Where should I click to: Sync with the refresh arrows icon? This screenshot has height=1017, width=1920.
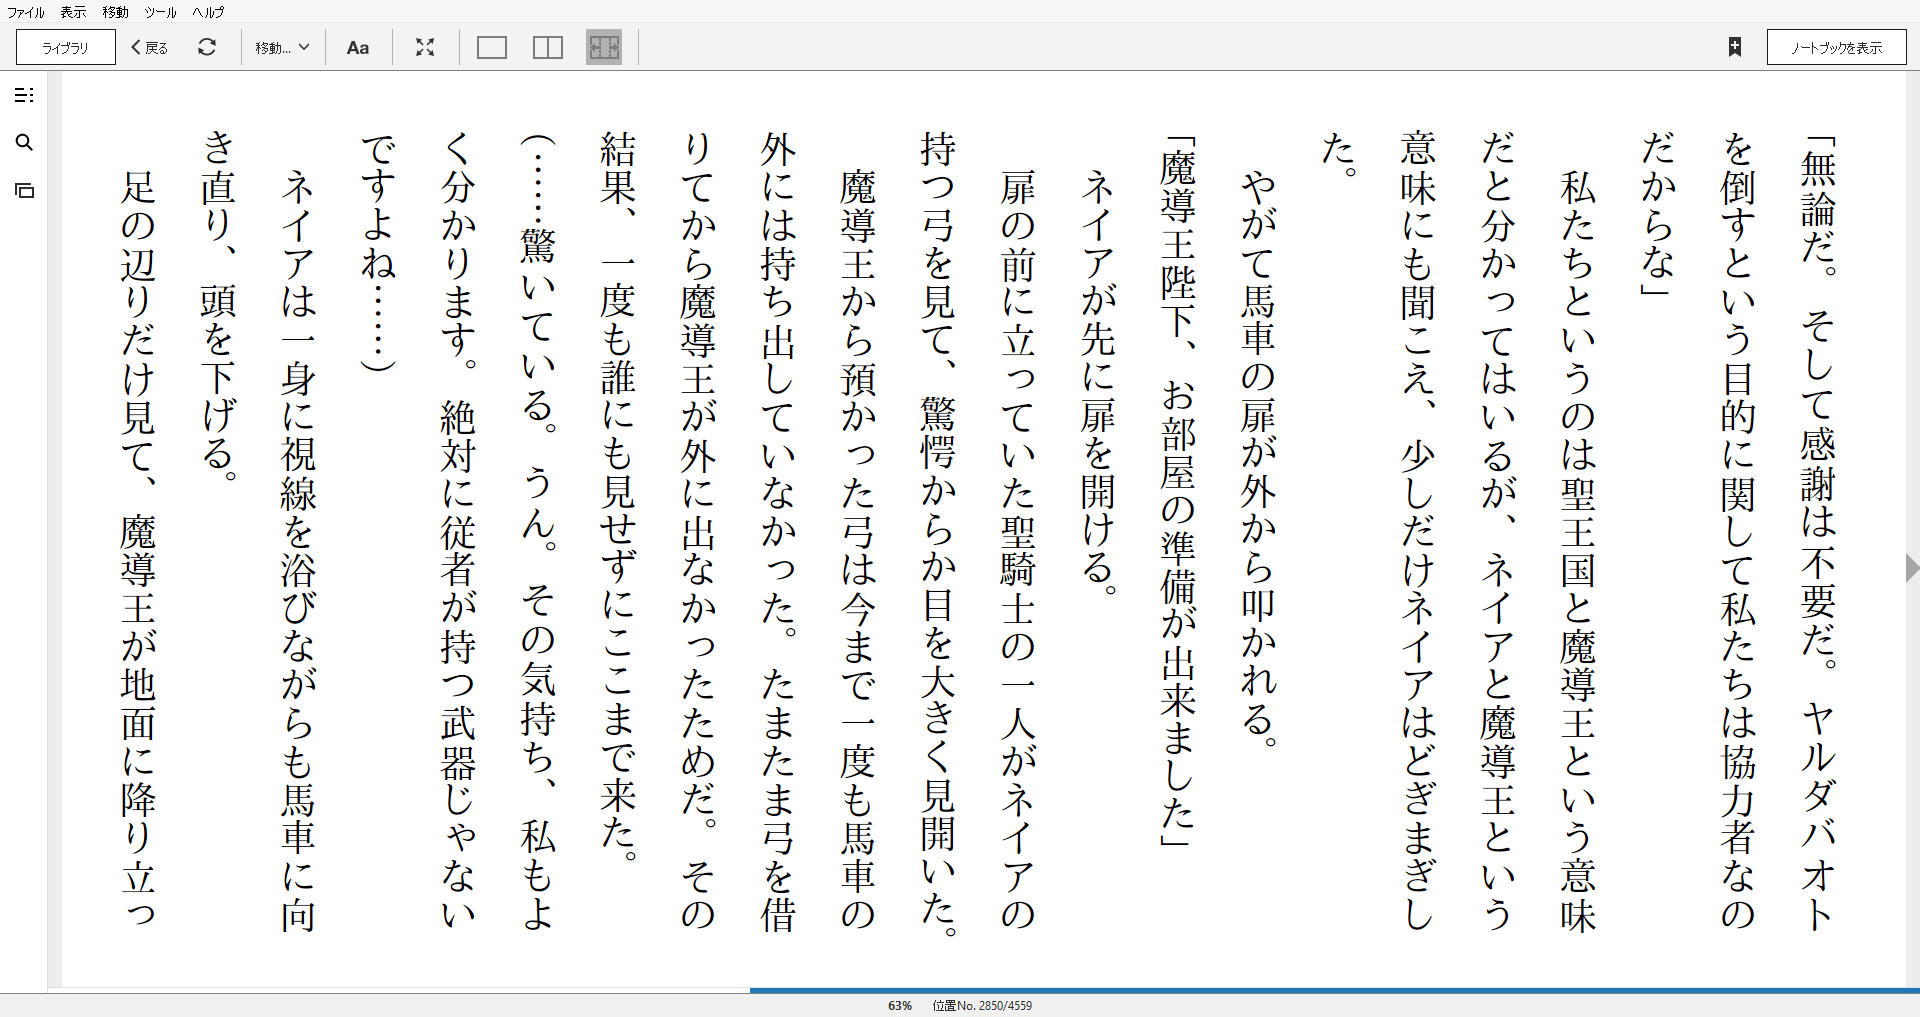coord(207,47)
